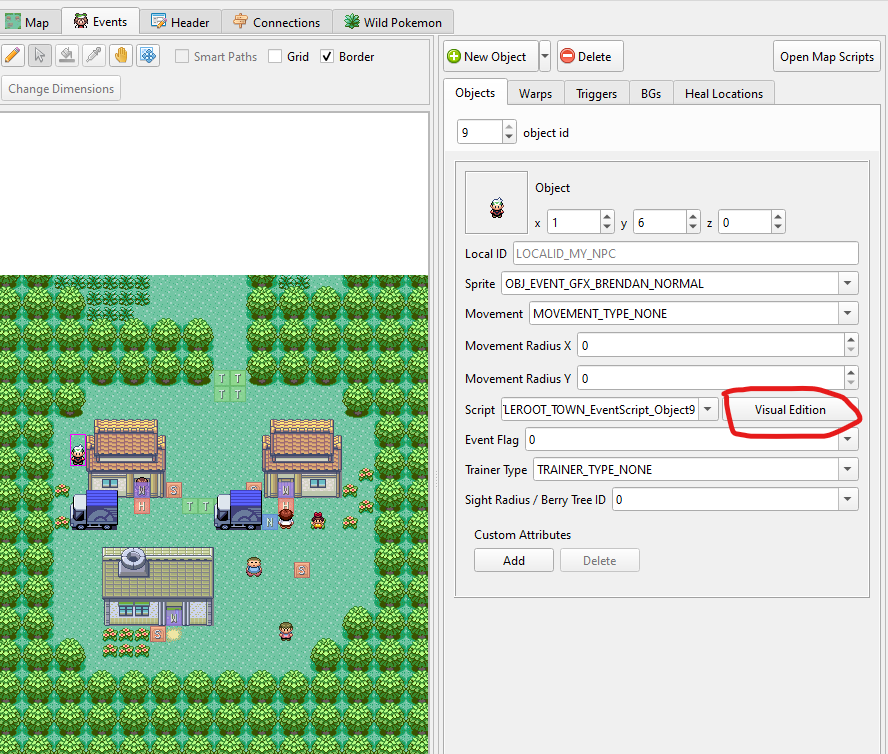
Task: Increase the object id spinner
Action: pyautogui.click(x=509, y=127)
